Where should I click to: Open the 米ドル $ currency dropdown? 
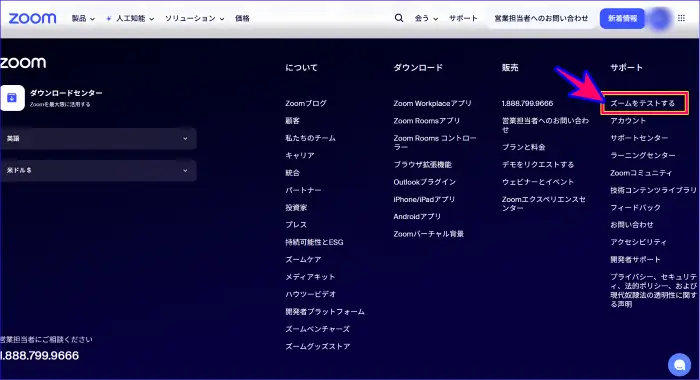(98, 170)
